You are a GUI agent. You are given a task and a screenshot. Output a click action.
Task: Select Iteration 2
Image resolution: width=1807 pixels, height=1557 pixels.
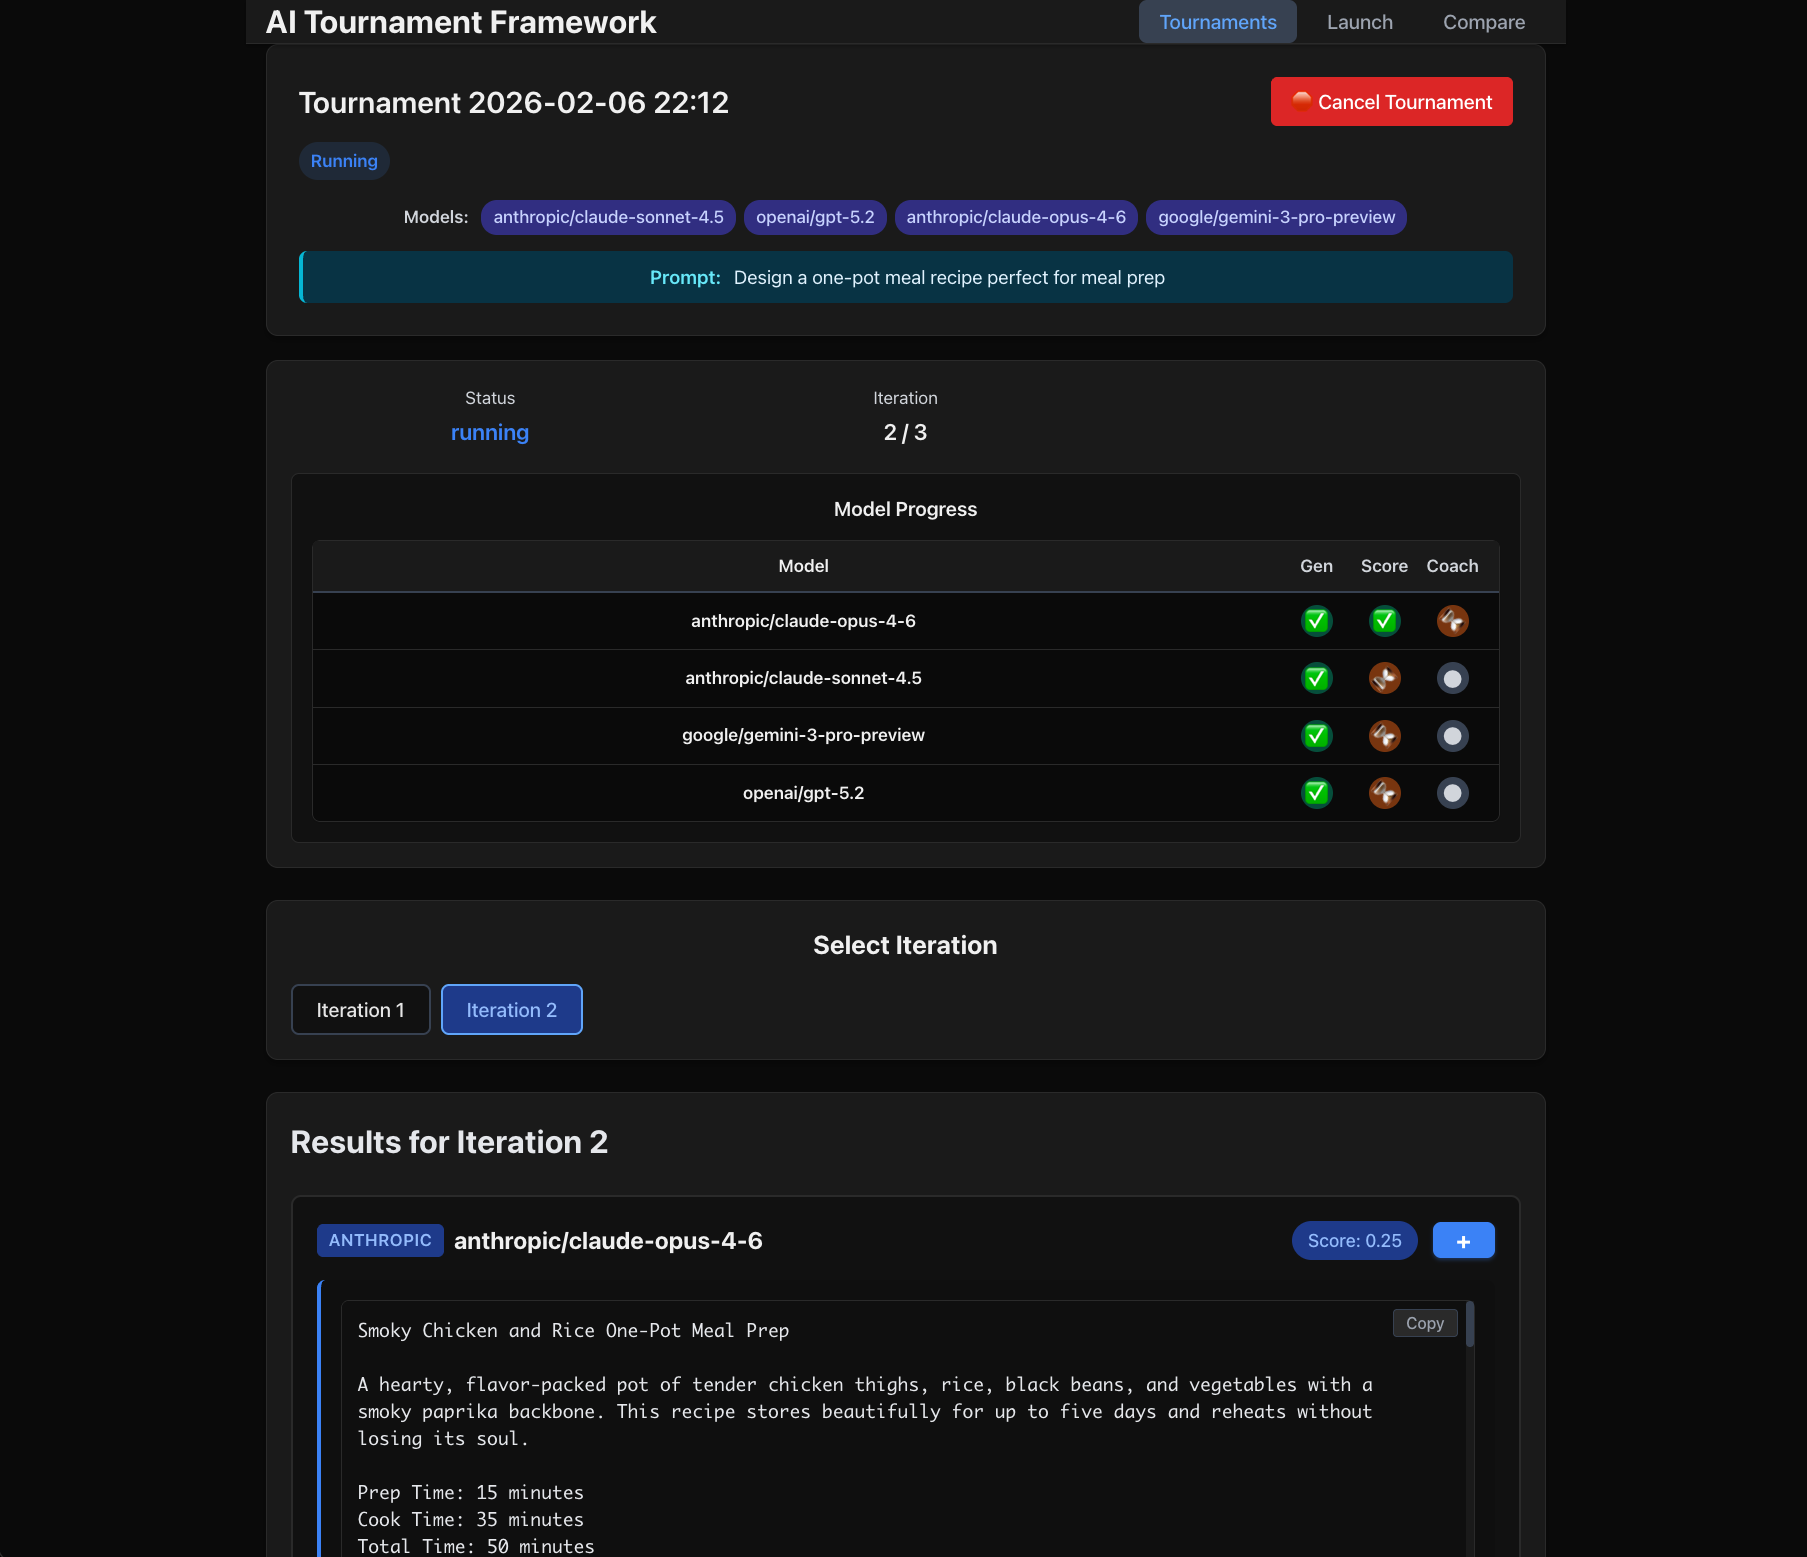pyautogui.click(x=511, y=1009)
